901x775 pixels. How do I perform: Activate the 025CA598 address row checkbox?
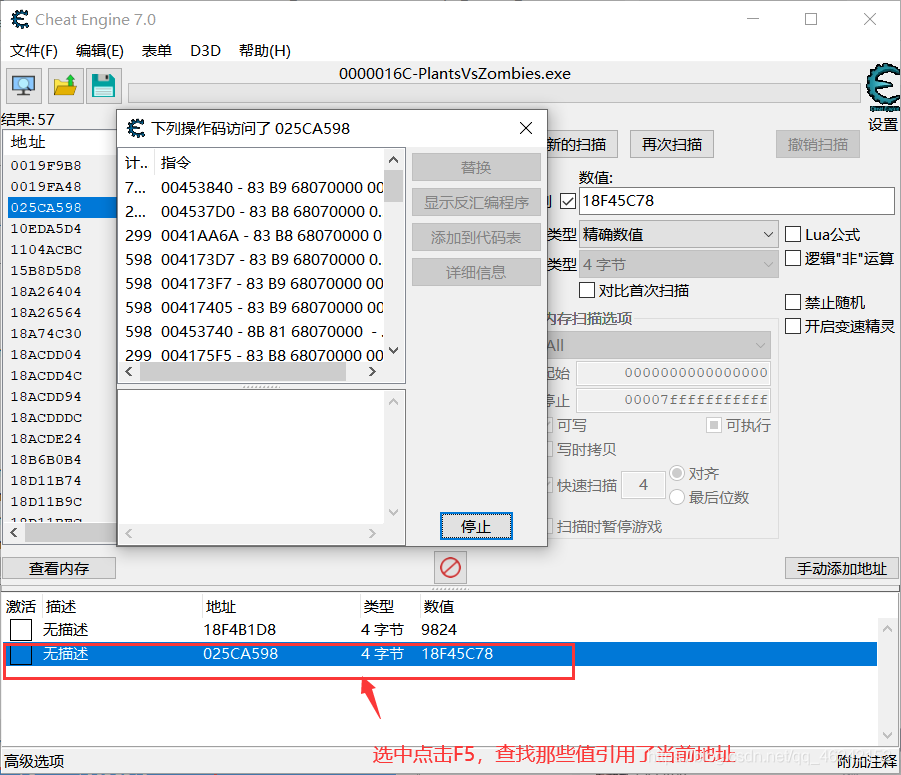tap(21, 654)
